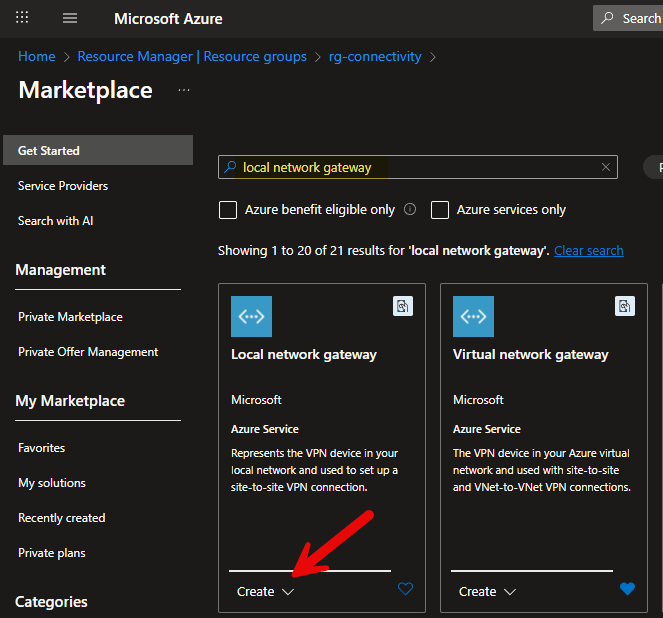Click Clear search link

589,251
